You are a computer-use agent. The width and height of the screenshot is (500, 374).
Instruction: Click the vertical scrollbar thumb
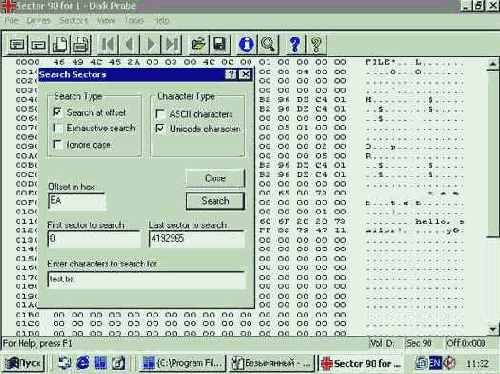493,153
